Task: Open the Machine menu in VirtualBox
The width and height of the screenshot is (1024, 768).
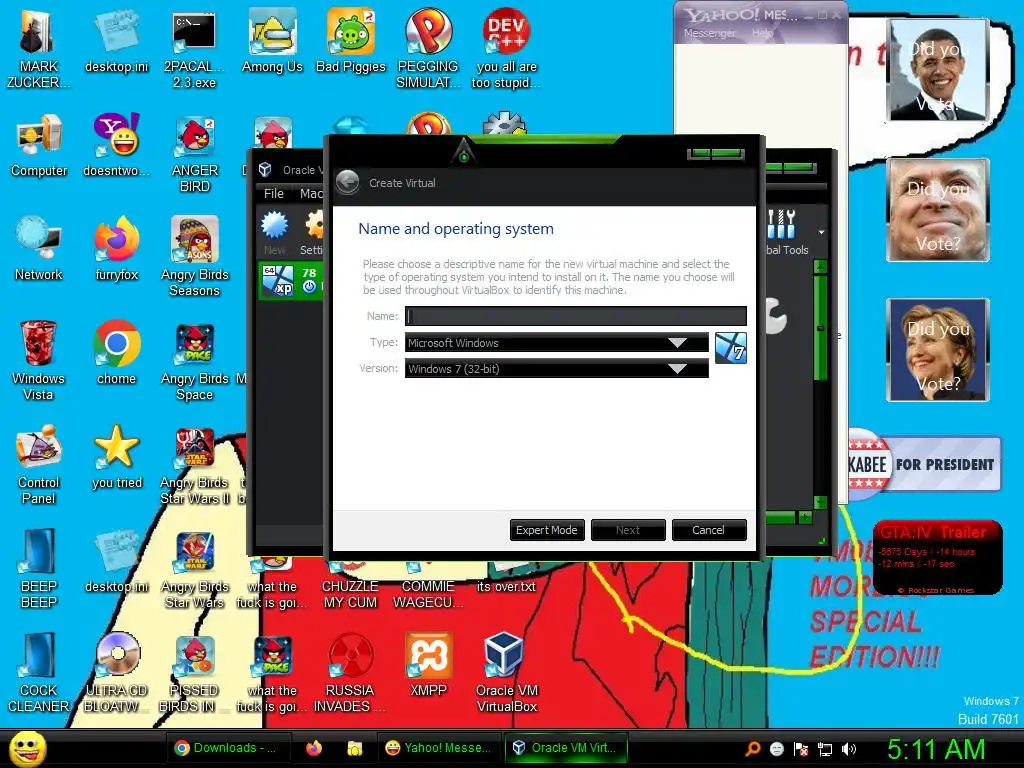Action: (311, 193)
